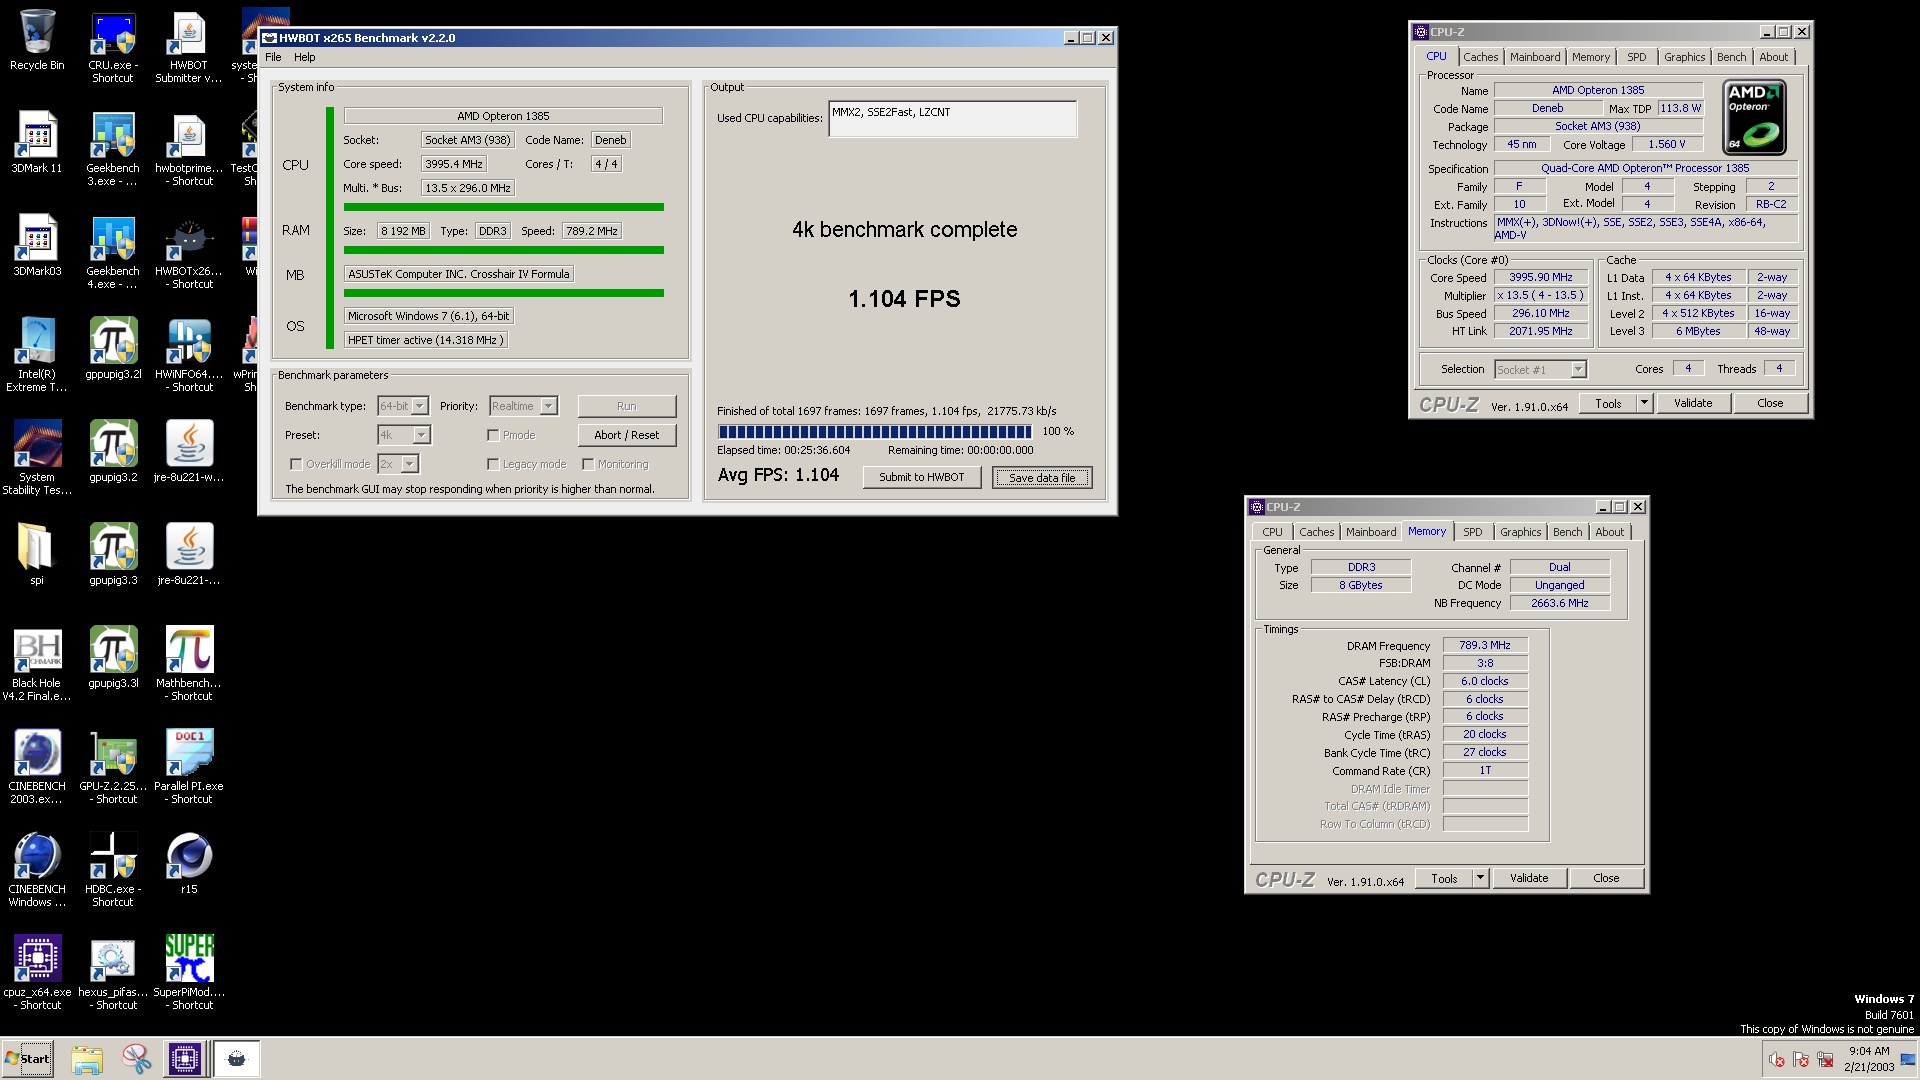
Task: Open jre-8u221-w Java installer icon
Action: 189,452
